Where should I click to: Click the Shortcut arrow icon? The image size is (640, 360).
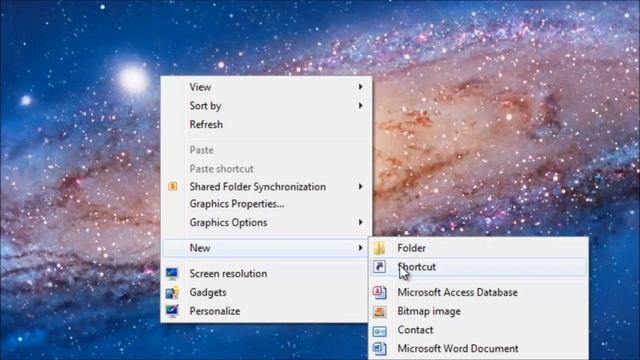379,267
